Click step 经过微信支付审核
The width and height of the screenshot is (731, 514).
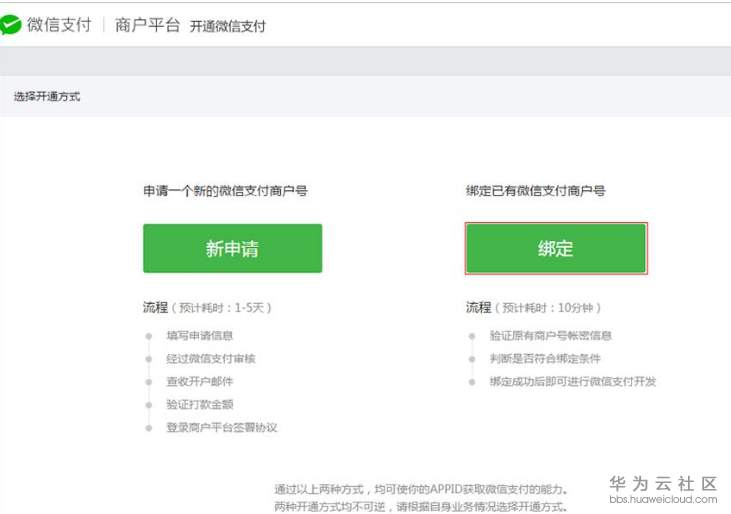[x=211, y=358]
